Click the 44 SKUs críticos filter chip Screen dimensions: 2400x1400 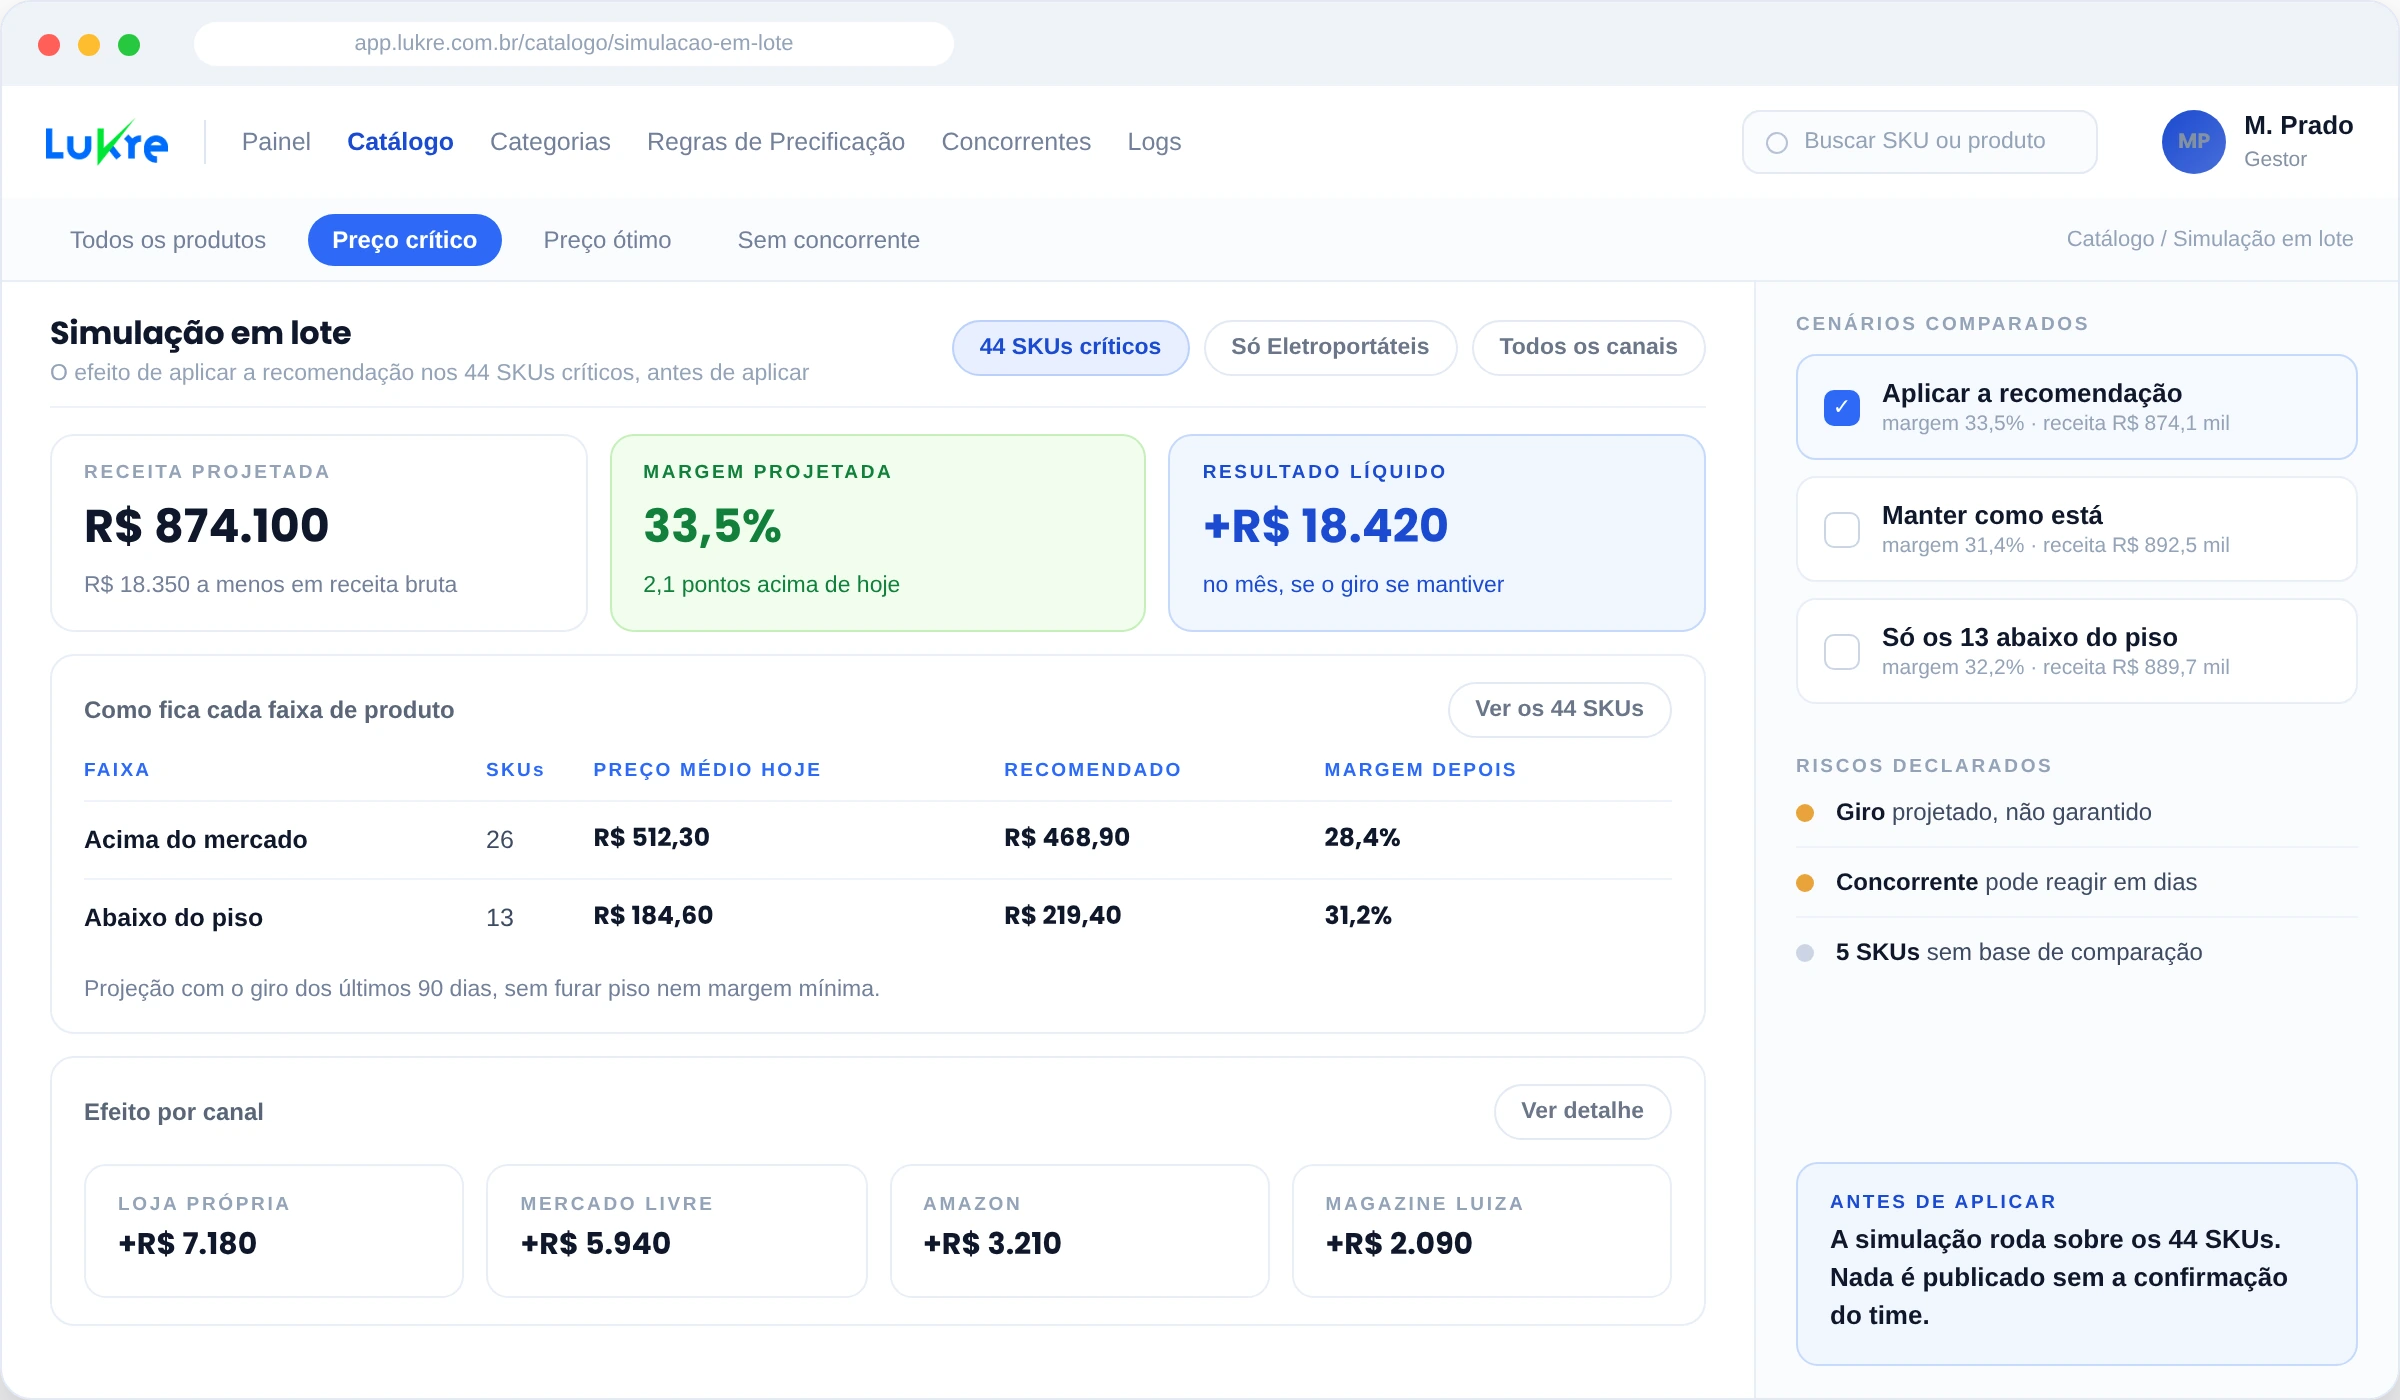(1070, 347)
